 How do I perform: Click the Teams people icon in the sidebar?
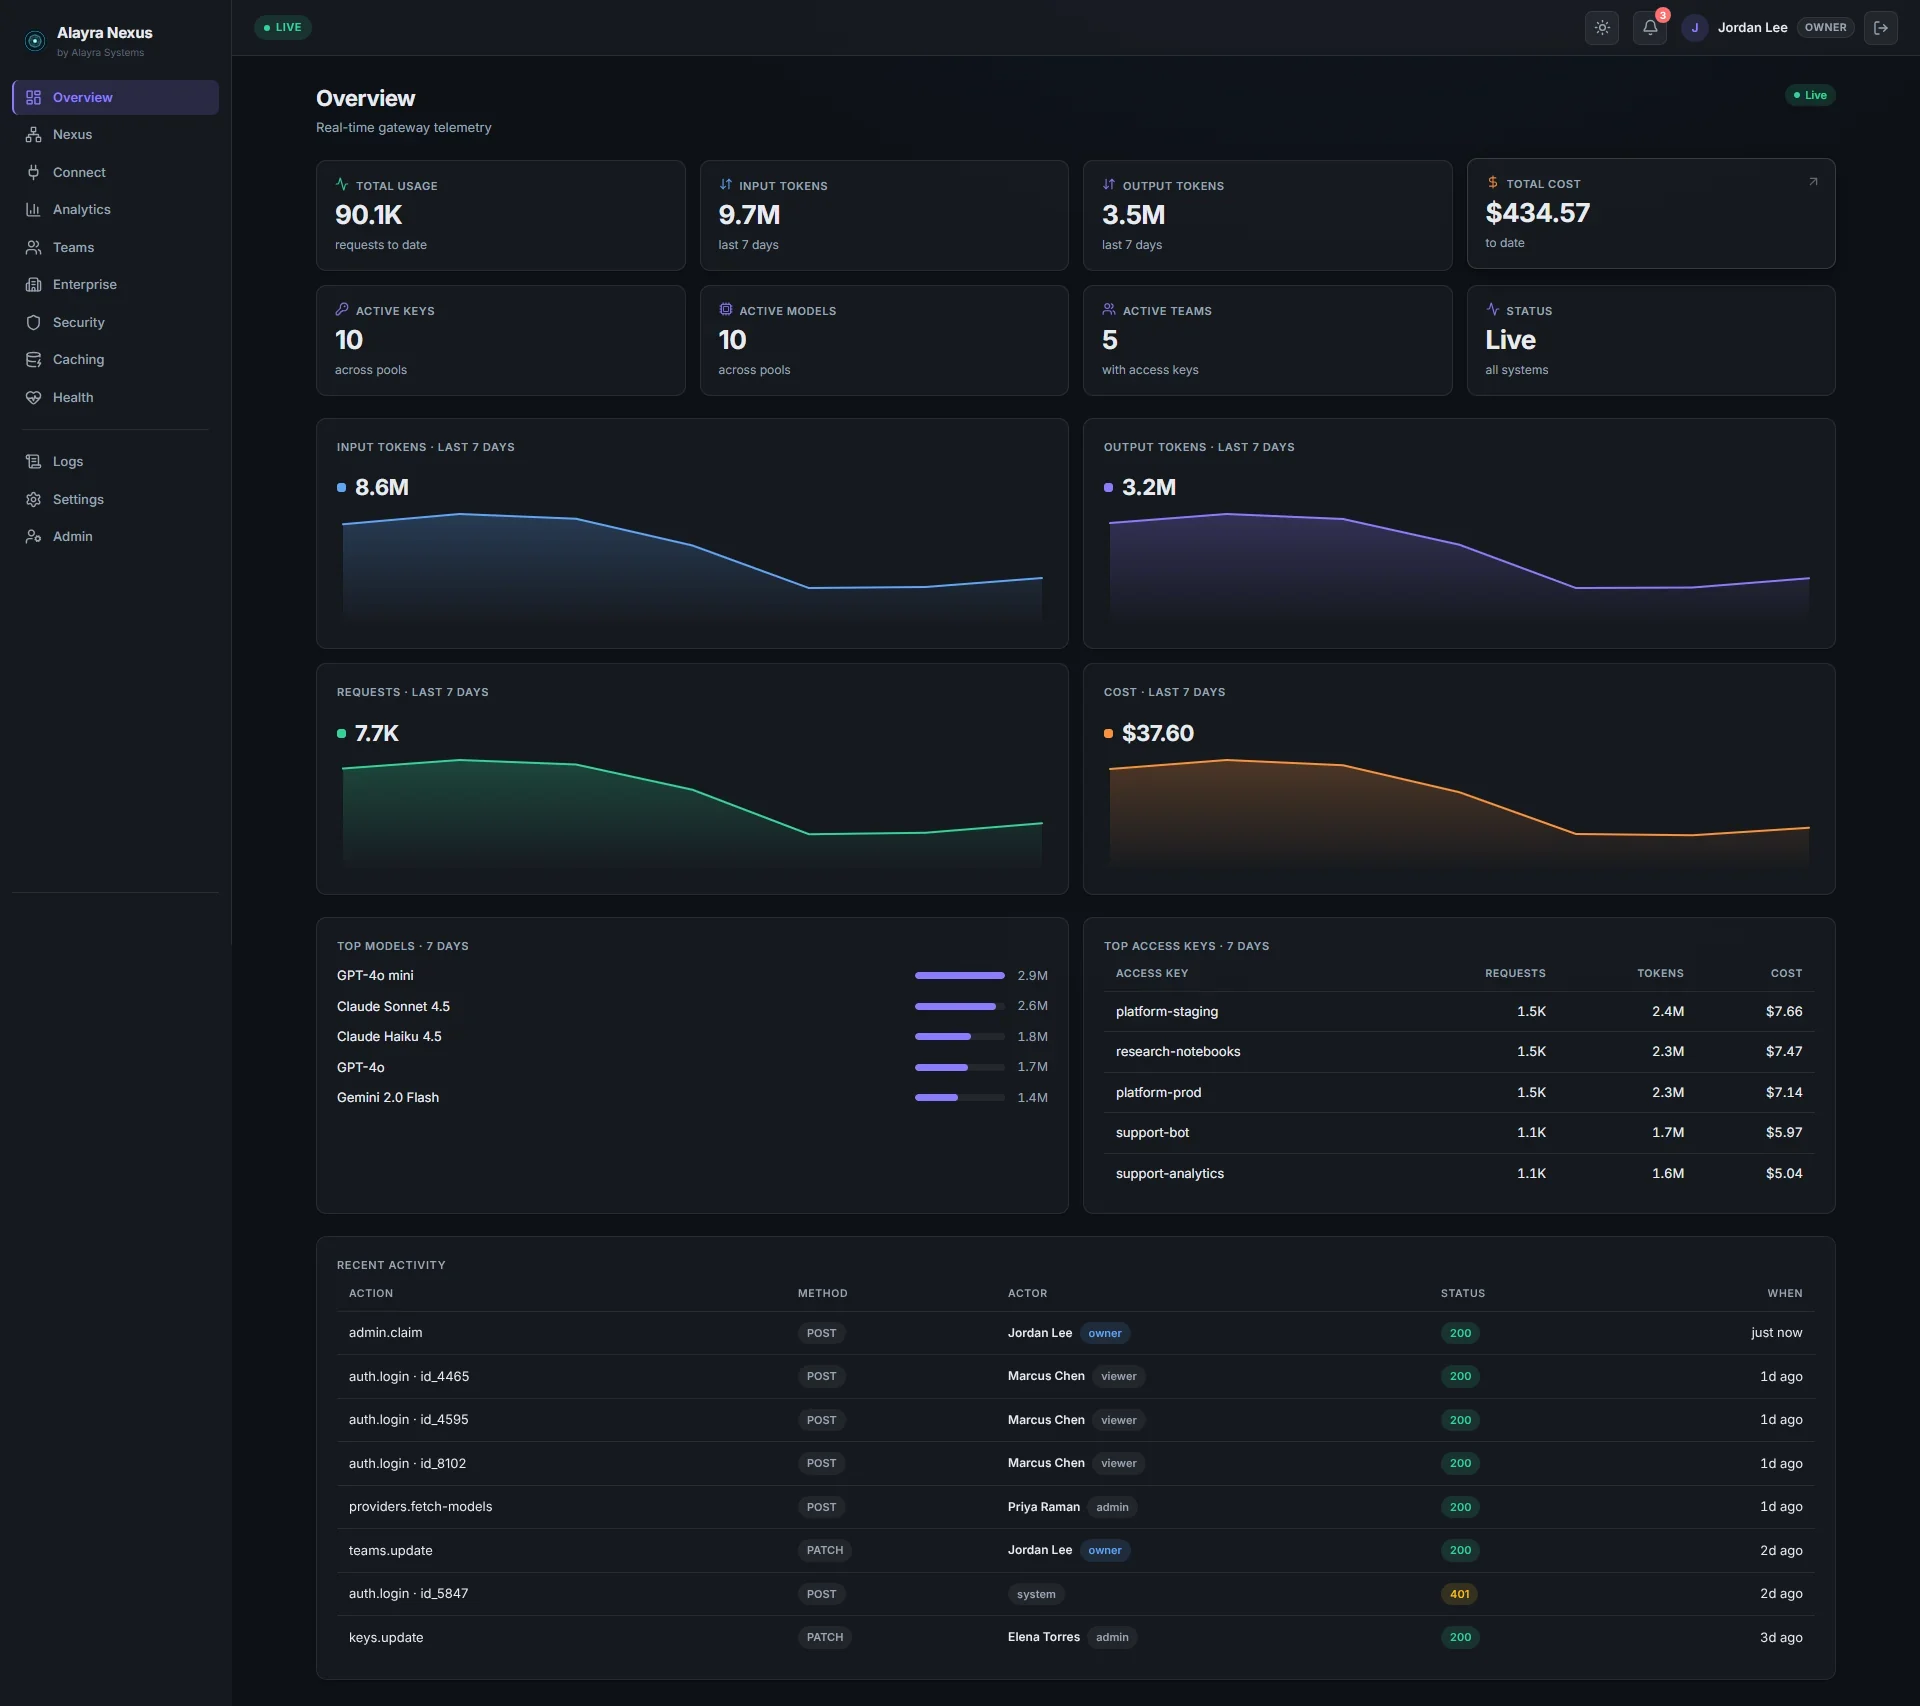click(x=33, y=247)
